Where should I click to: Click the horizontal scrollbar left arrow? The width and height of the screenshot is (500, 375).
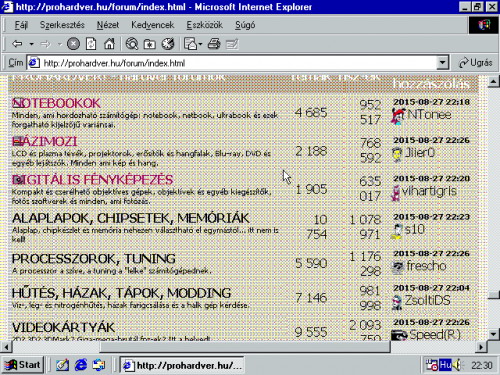[6, 347]
